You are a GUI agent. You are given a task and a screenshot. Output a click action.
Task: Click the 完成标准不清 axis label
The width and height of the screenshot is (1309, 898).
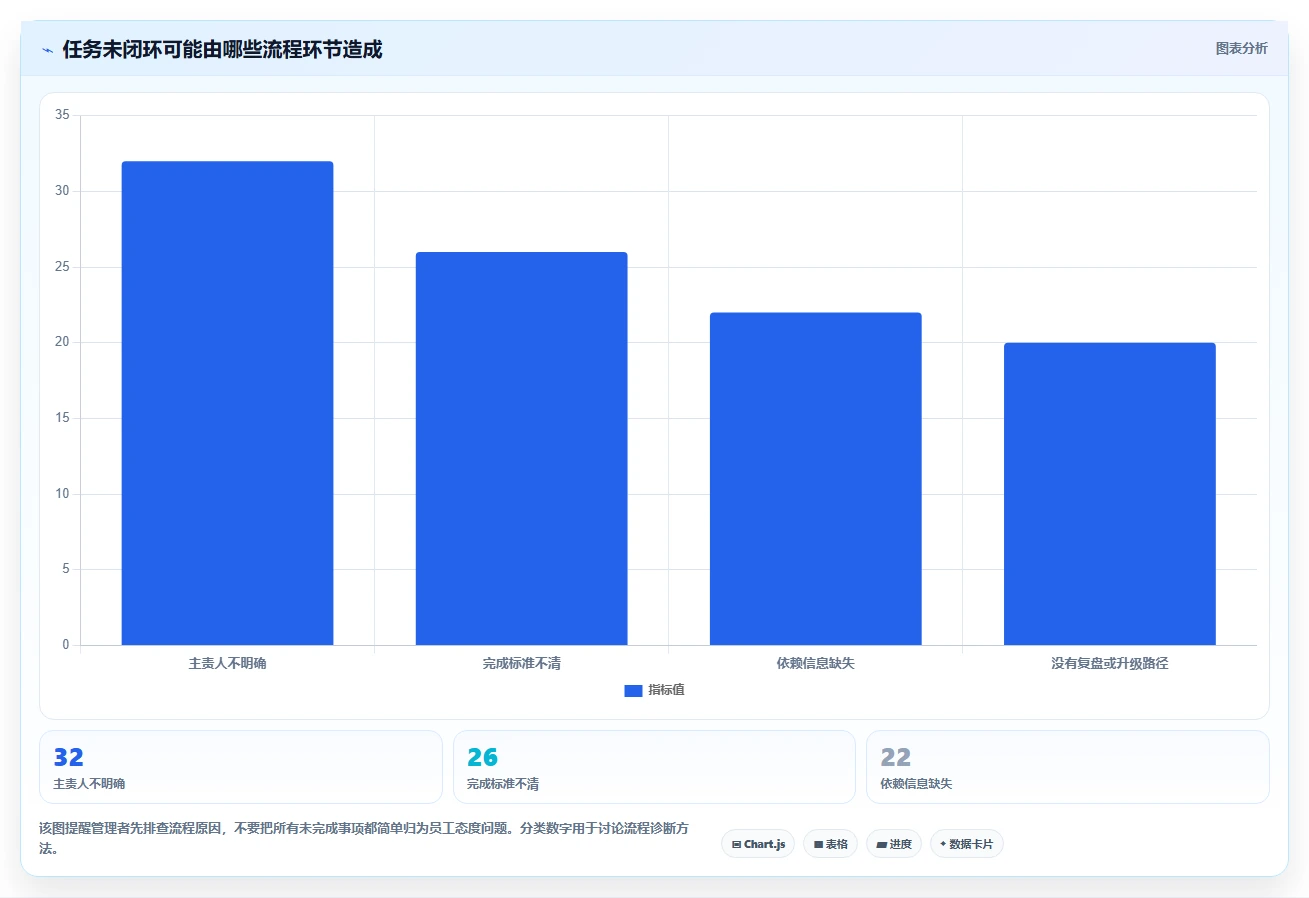(521, 663)
